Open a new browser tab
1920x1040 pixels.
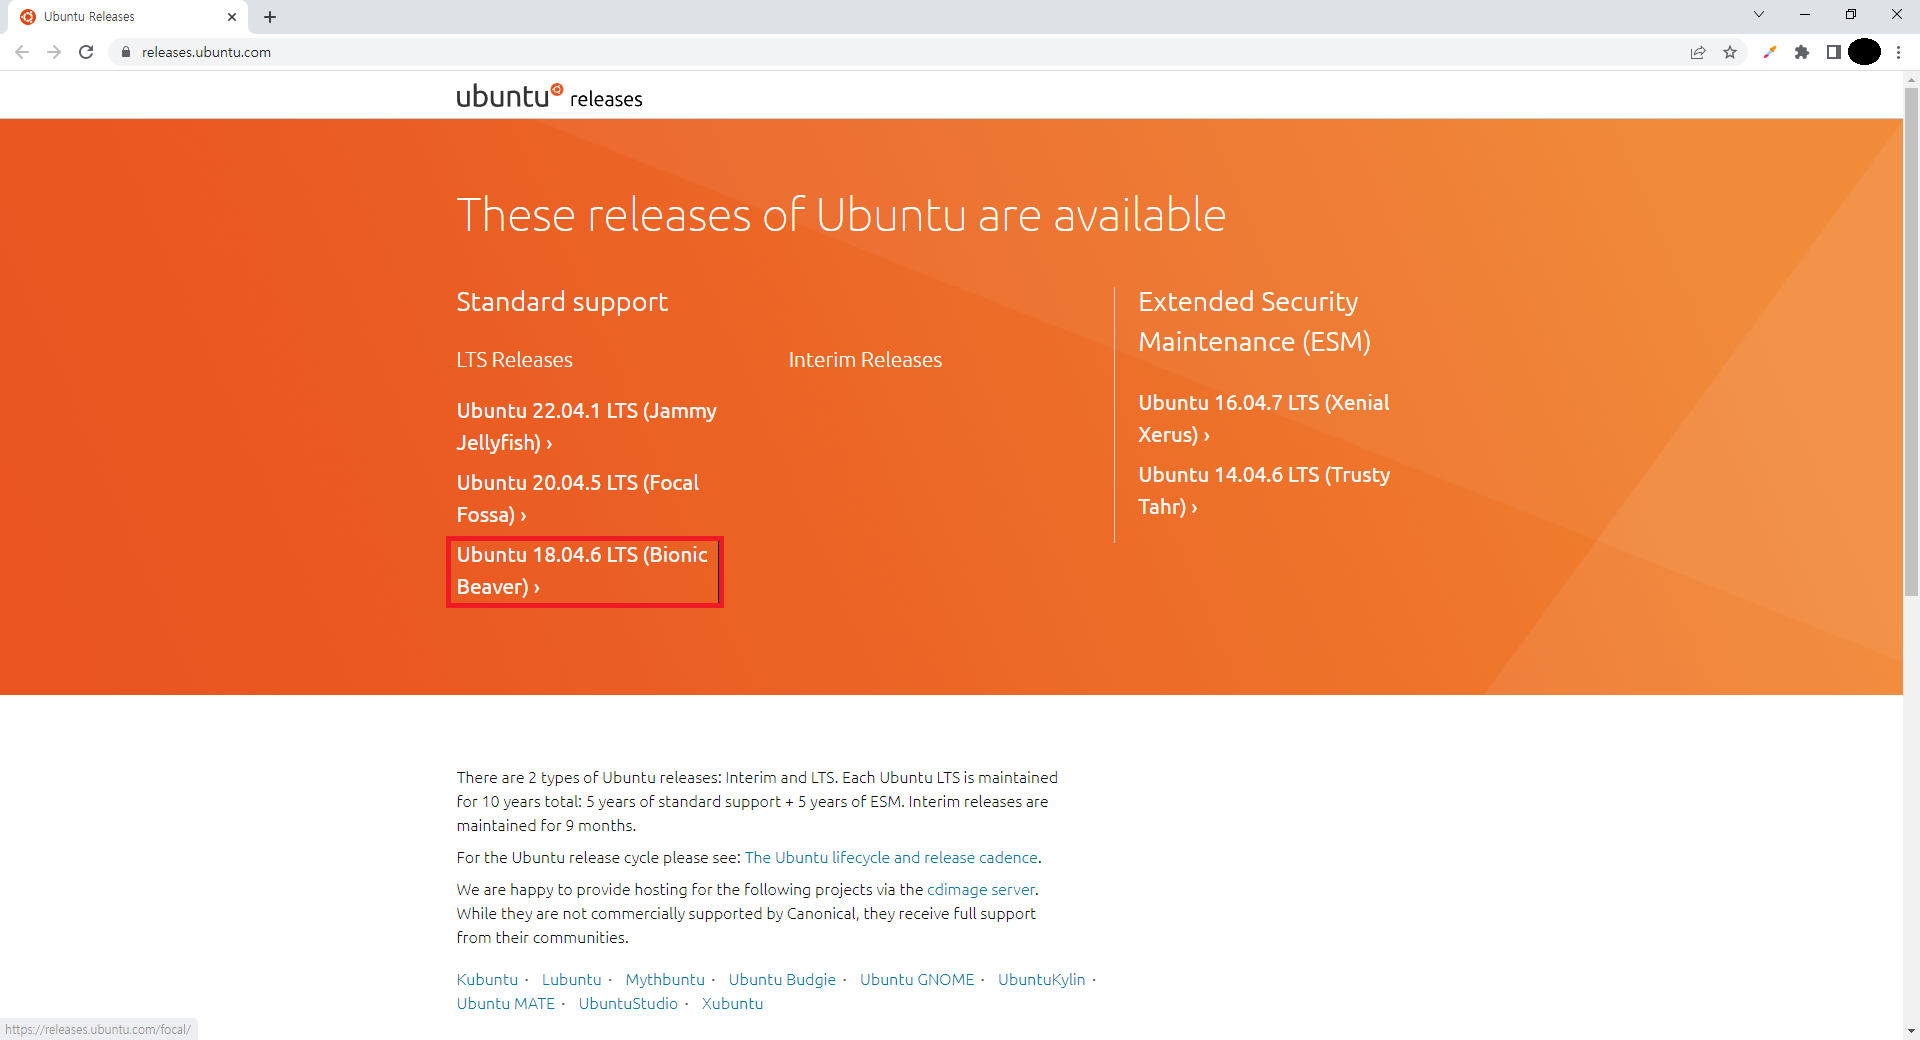pos(270,17)
